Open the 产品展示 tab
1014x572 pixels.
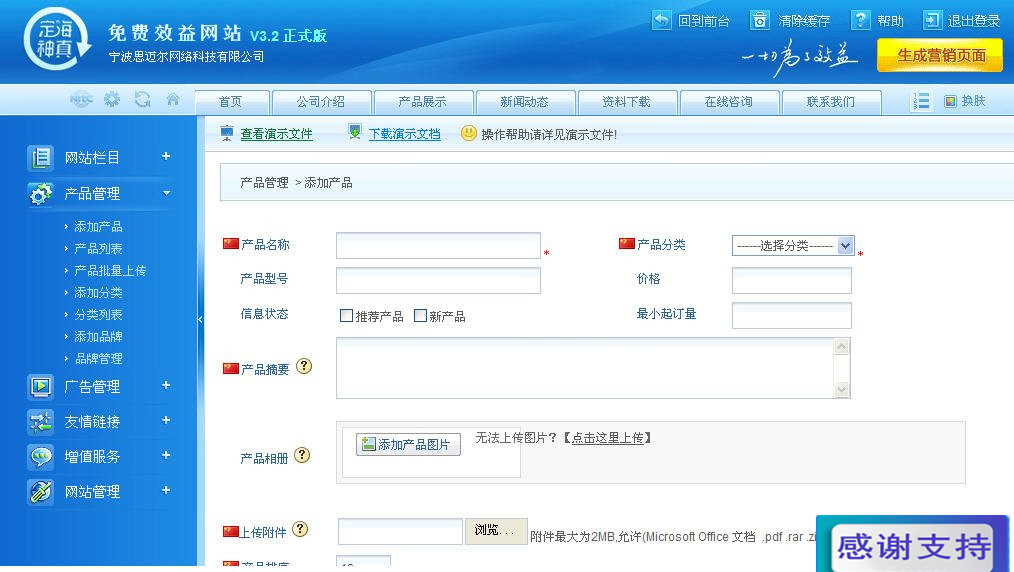point(423,102)
